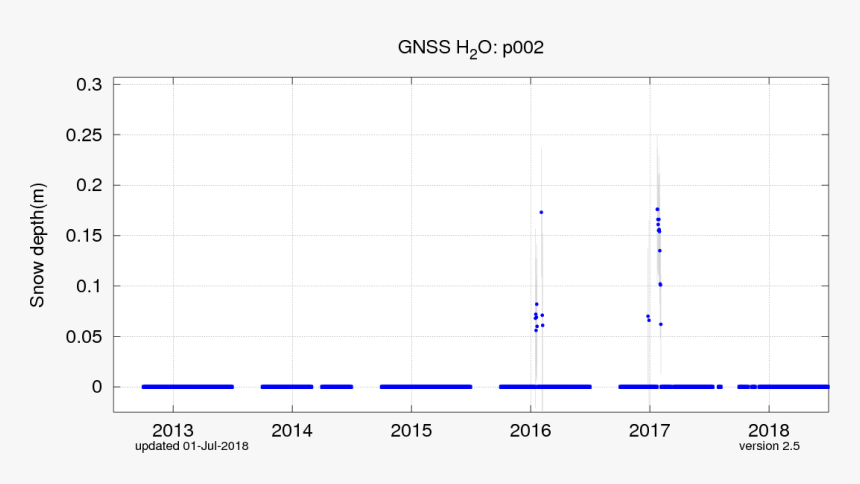Select the highest 2017 snow depth data point
Screen dimensions: 860x484
[657, 209]
